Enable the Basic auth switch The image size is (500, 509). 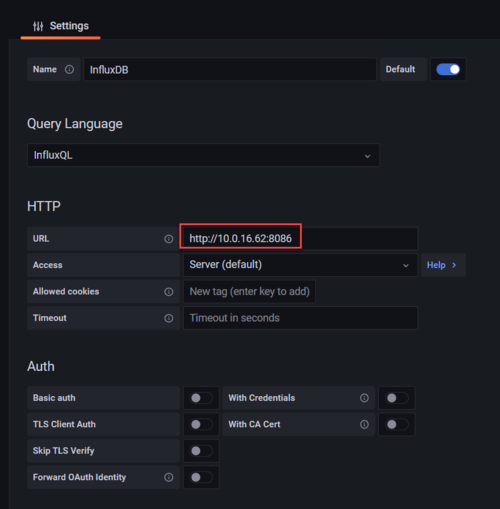pyautogui.click(x=201, y=398)
